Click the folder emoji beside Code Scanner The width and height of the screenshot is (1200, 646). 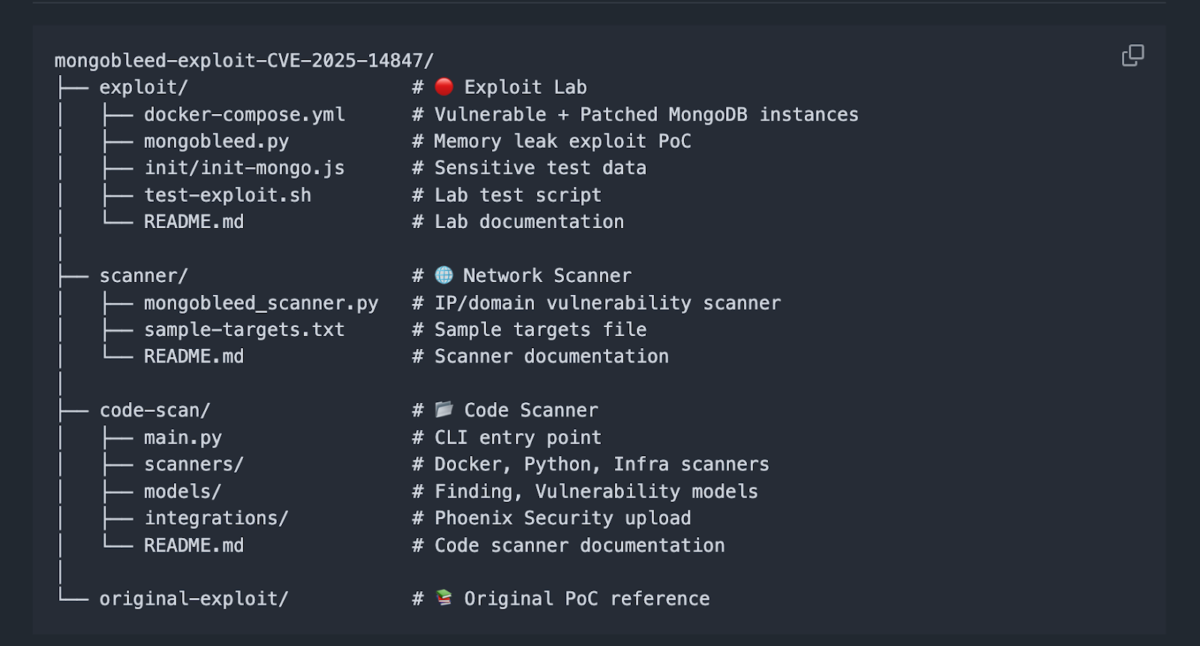[x=443, y=410]
